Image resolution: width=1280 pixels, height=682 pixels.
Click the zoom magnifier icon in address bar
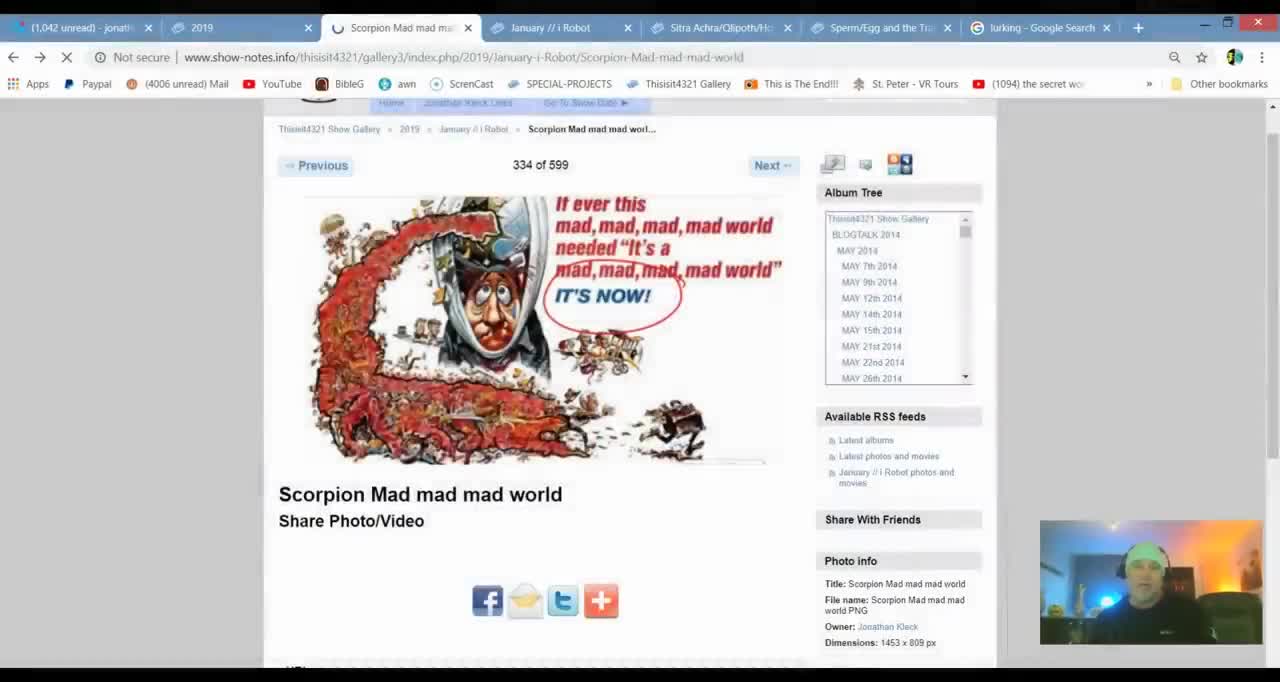pos(1175,57)
